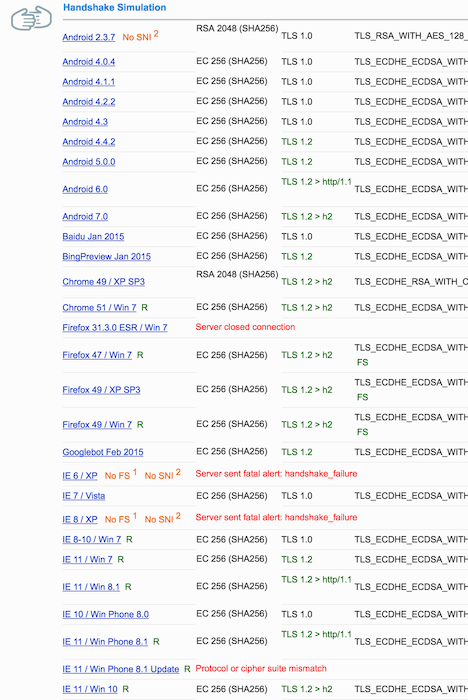Open the Android 4.1.1 link
The height and width of the screenshot is (700, 468).
(x=89, y=82)
